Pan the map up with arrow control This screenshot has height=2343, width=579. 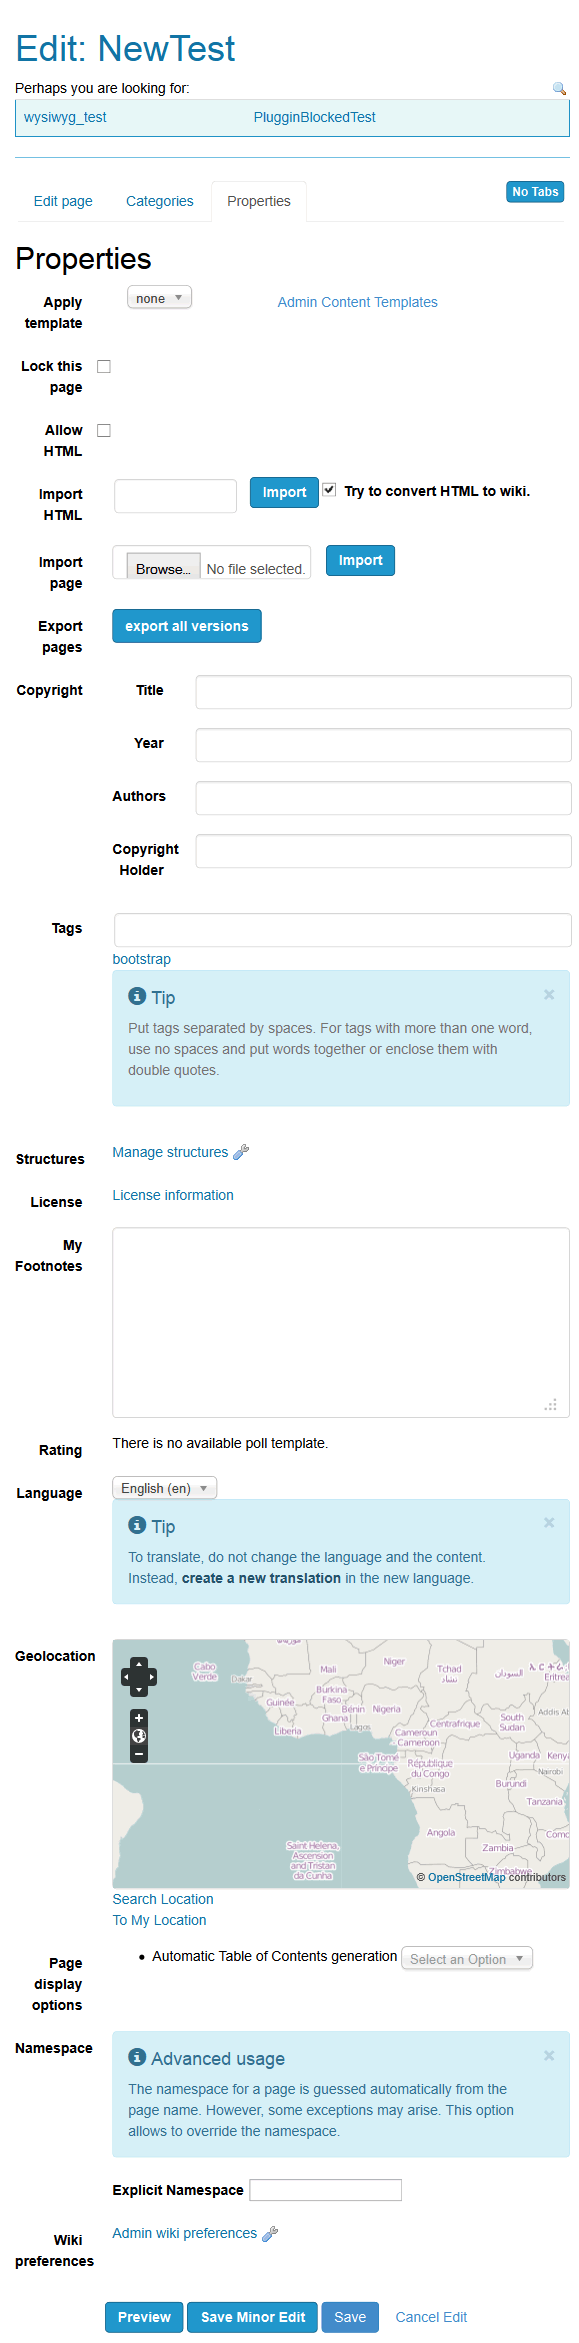[x=139, y=1664]
